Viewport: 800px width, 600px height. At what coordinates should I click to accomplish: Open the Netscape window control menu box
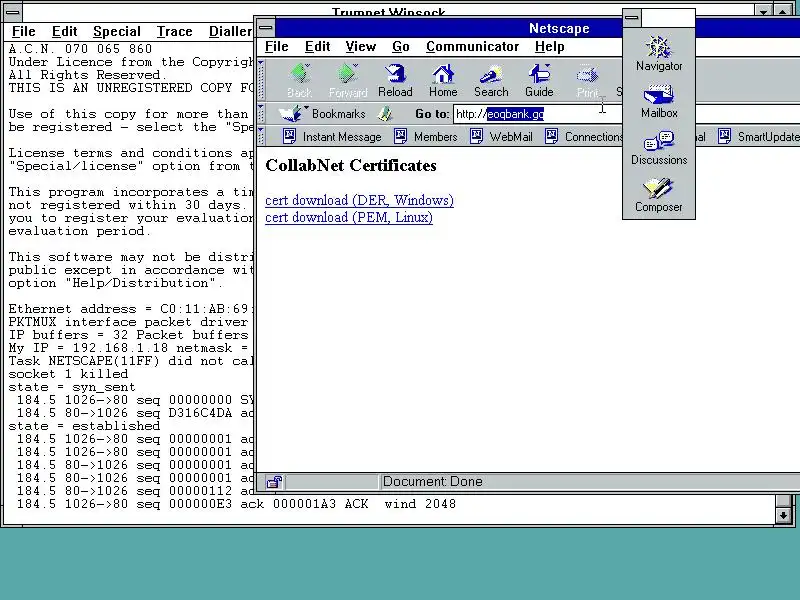[x=265, y=28]
